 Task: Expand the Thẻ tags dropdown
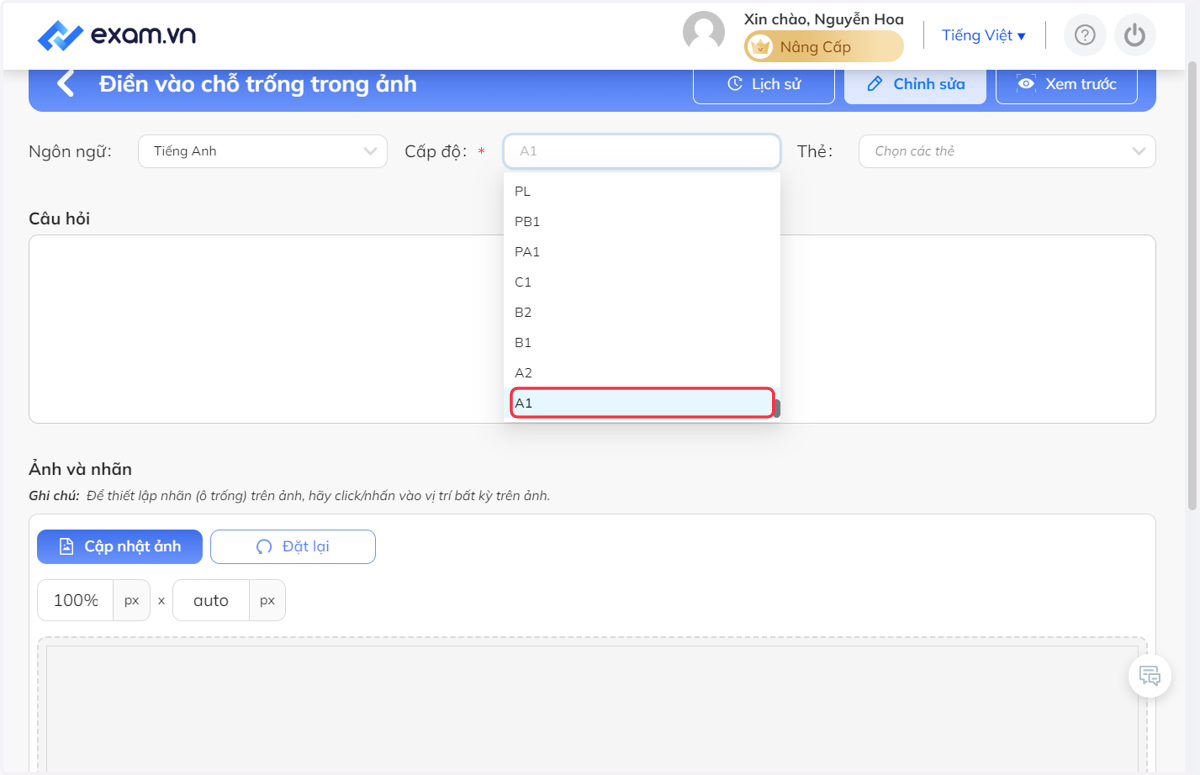(x=1007, y=151)
